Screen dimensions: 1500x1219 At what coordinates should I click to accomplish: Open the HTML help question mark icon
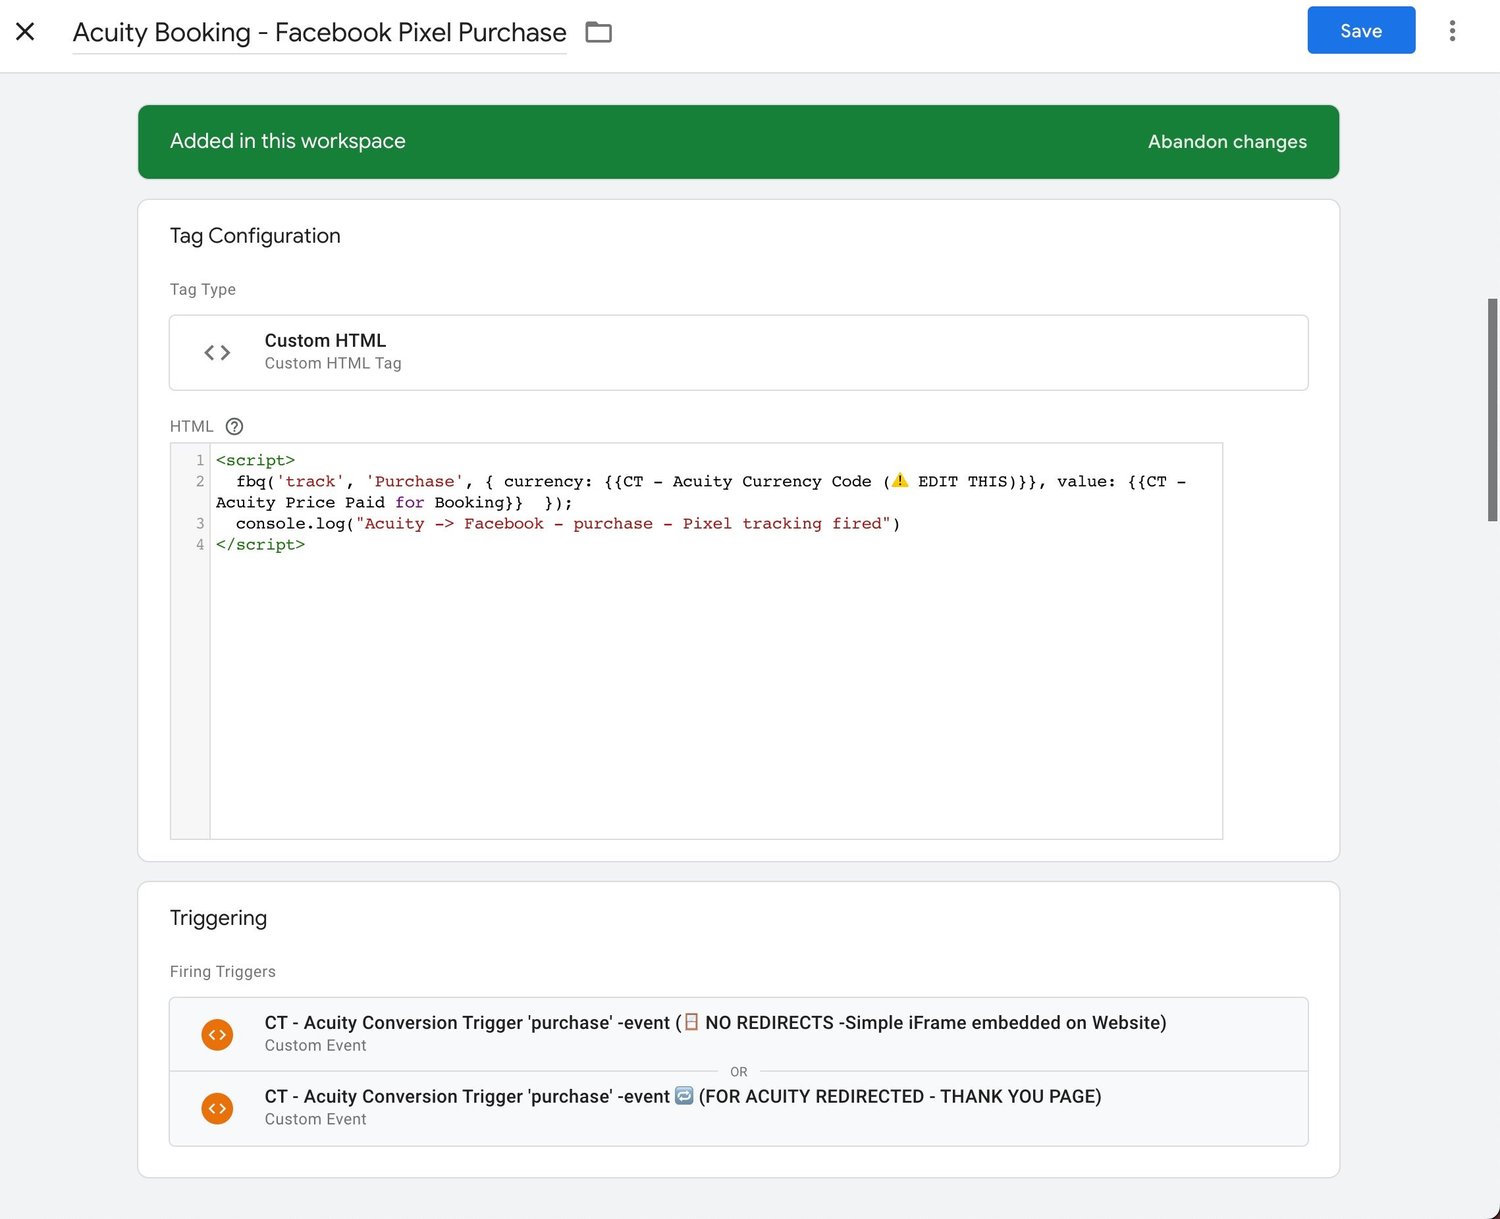pyautogui.click(x=234, y=426)
